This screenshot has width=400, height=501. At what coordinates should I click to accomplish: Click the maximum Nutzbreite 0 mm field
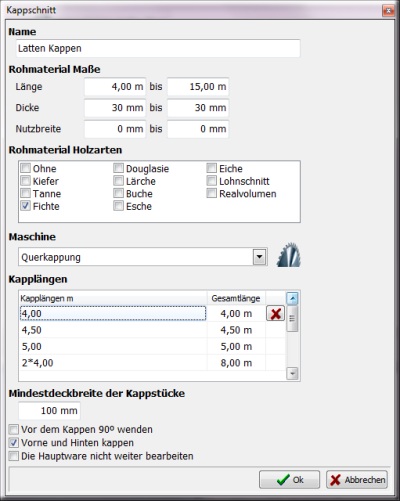coord(198,129)
